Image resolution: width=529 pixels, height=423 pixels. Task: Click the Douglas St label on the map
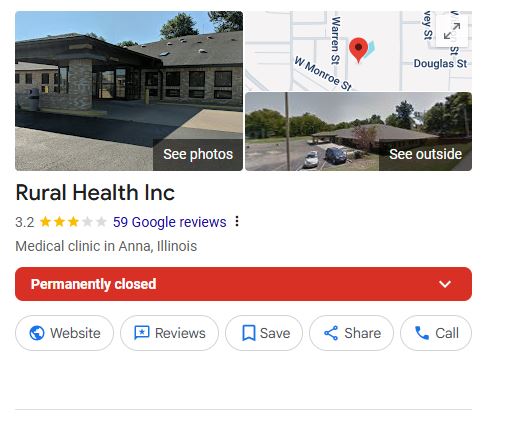tap(440, 63)
